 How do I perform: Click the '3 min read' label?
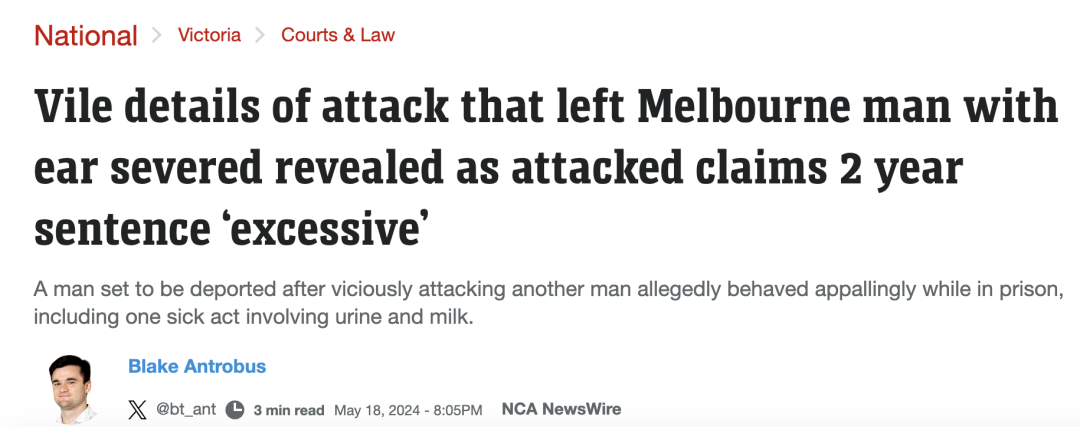[289, 410]
